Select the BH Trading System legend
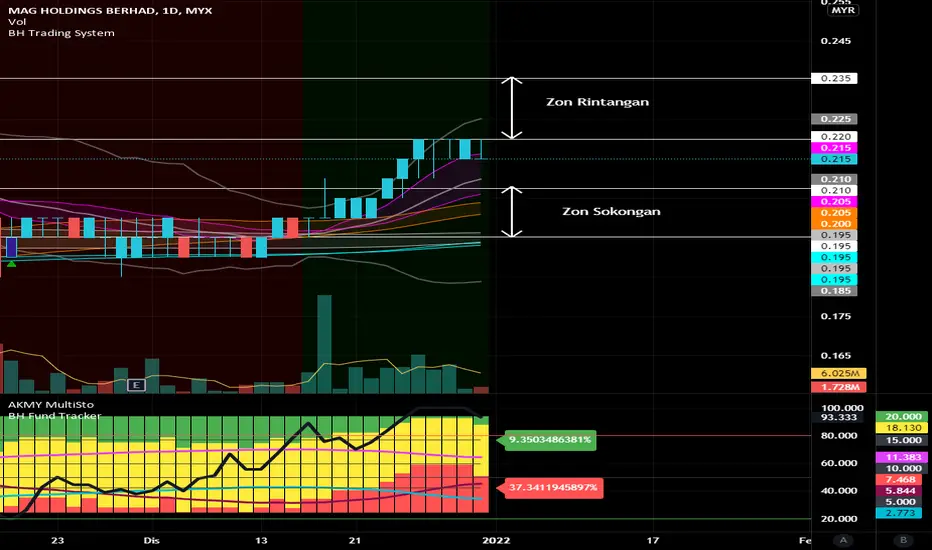 [x=61, y=33]
